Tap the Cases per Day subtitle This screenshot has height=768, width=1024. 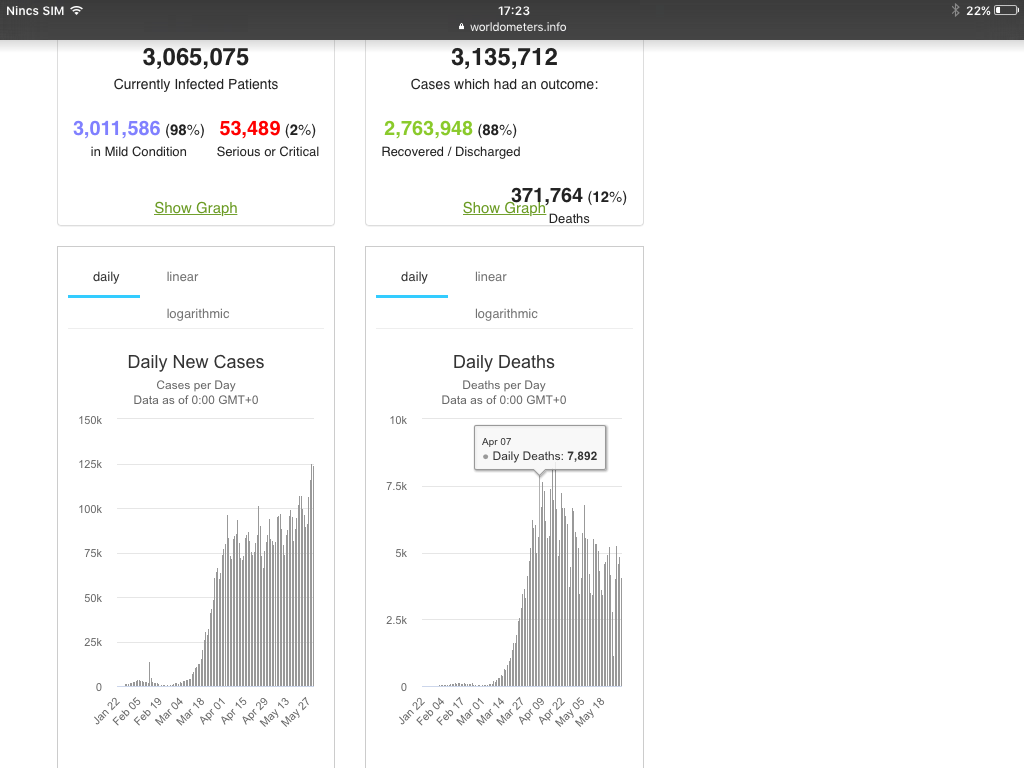[196, 385]
